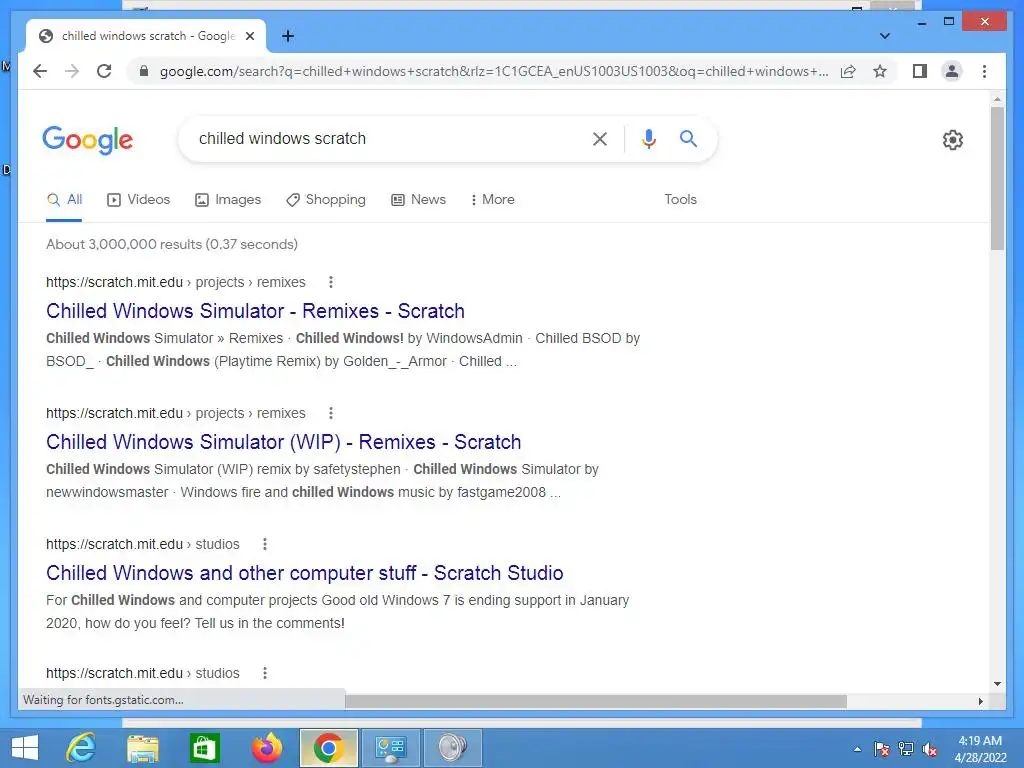The image size is (1024, 768).
Task: Reload the Google search page
Action: pyautogui.click(x=104, y=71)
